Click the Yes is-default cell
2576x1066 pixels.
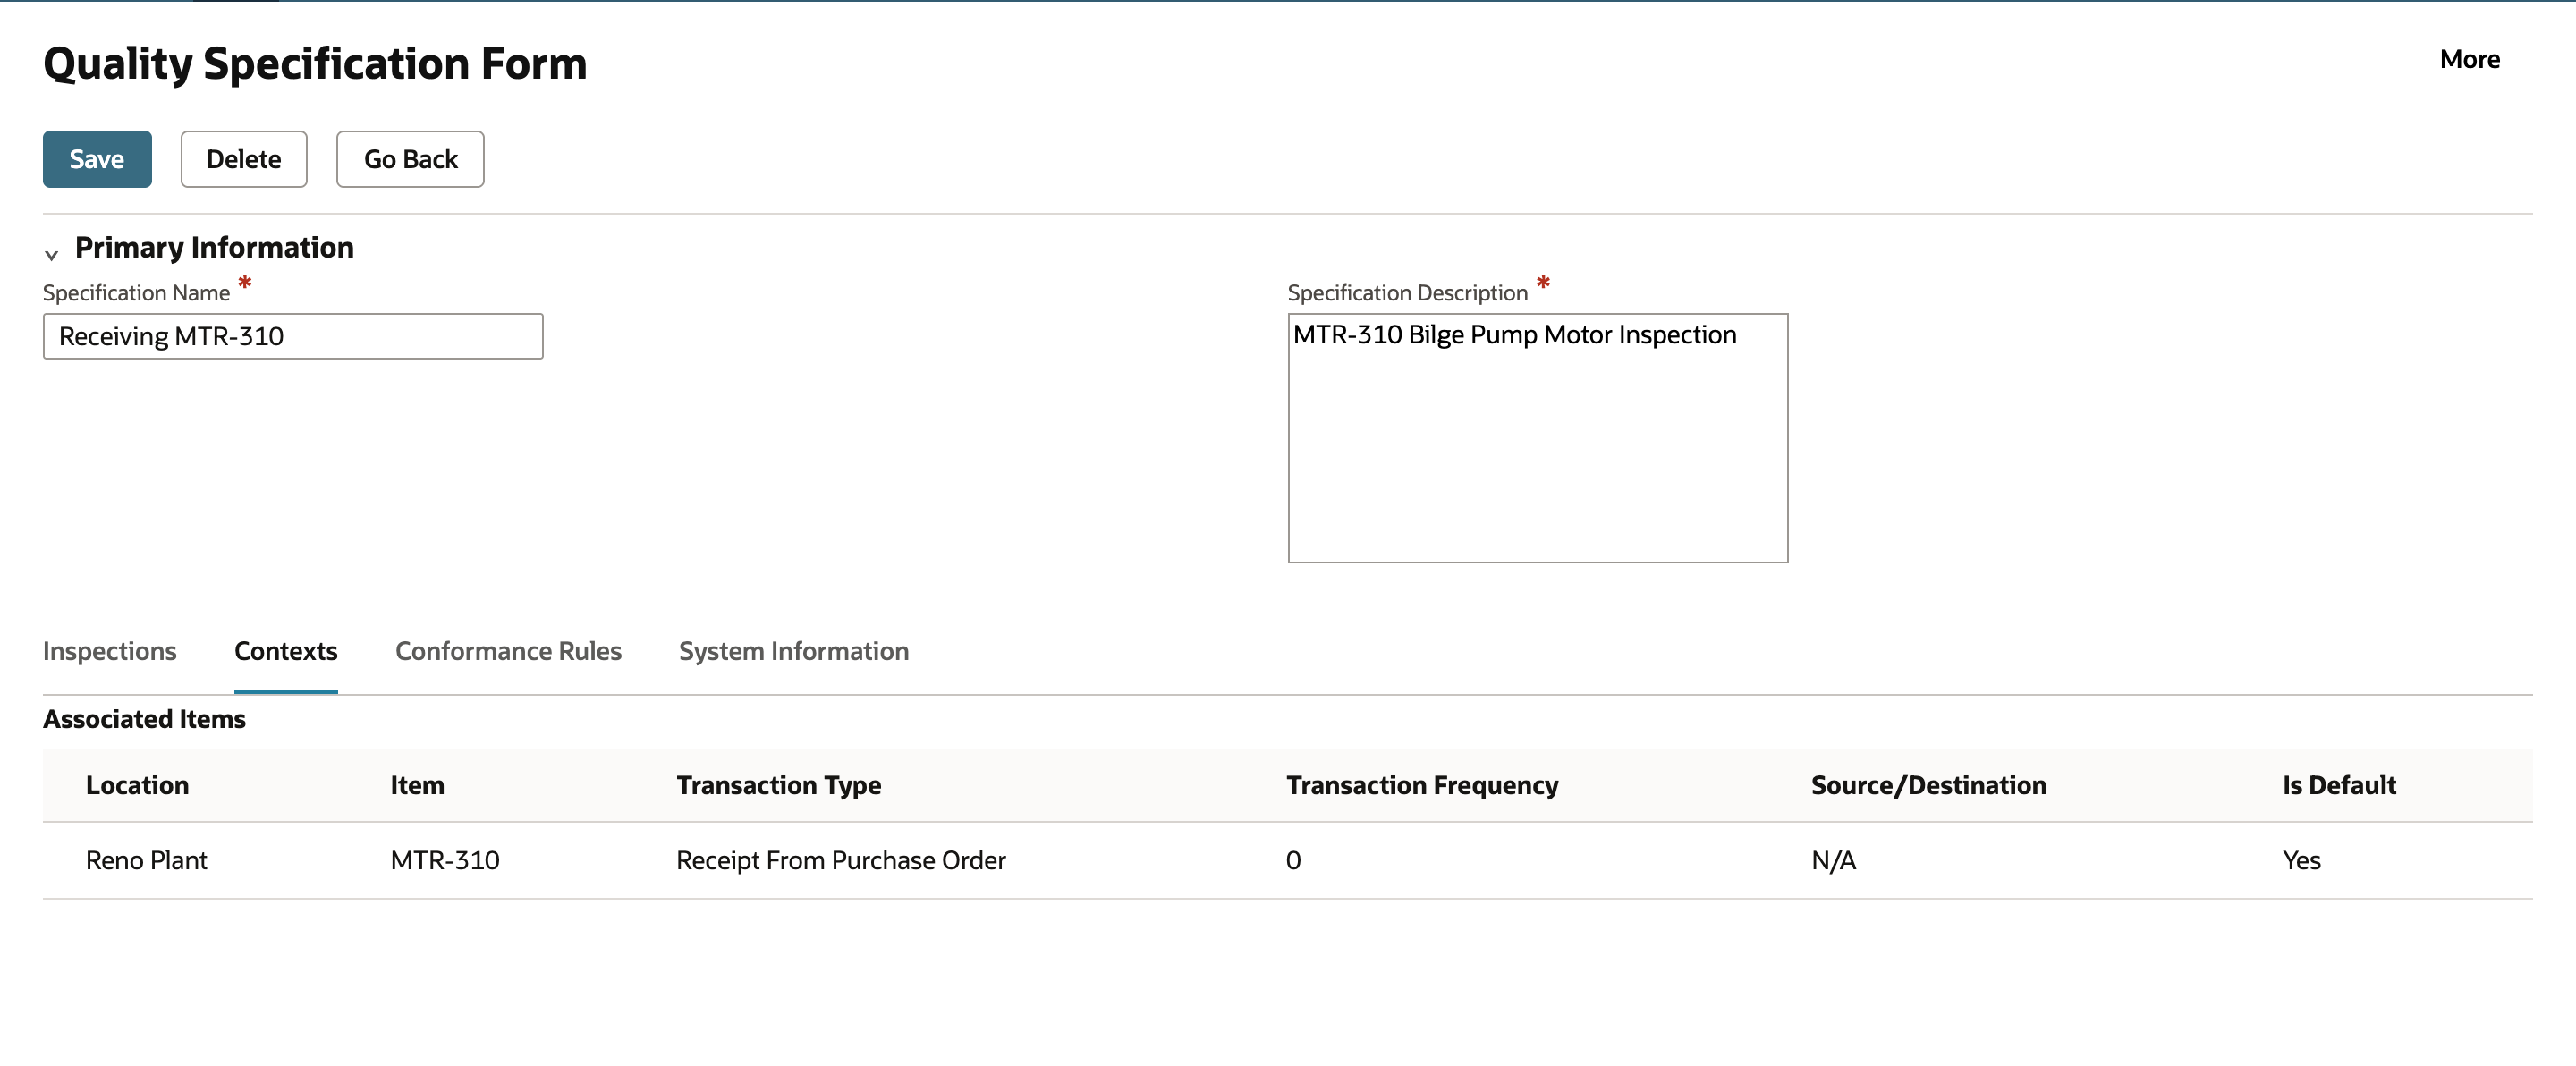coord(2301,860)
